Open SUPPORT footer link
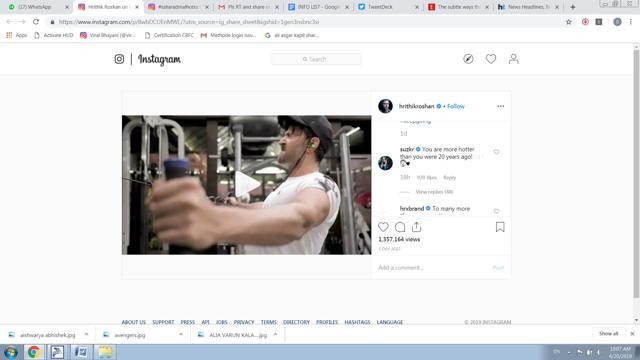The width and height of the screenshot is (640, 360). [163, 322]
